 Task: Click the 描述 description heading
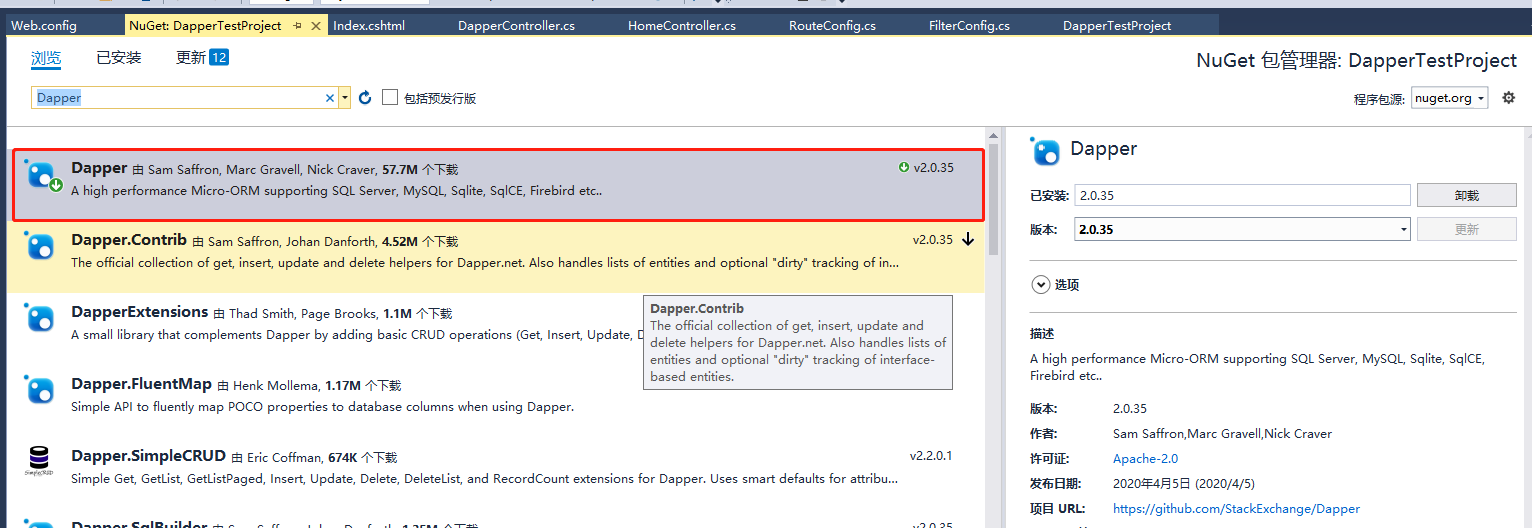point(1042,334)
